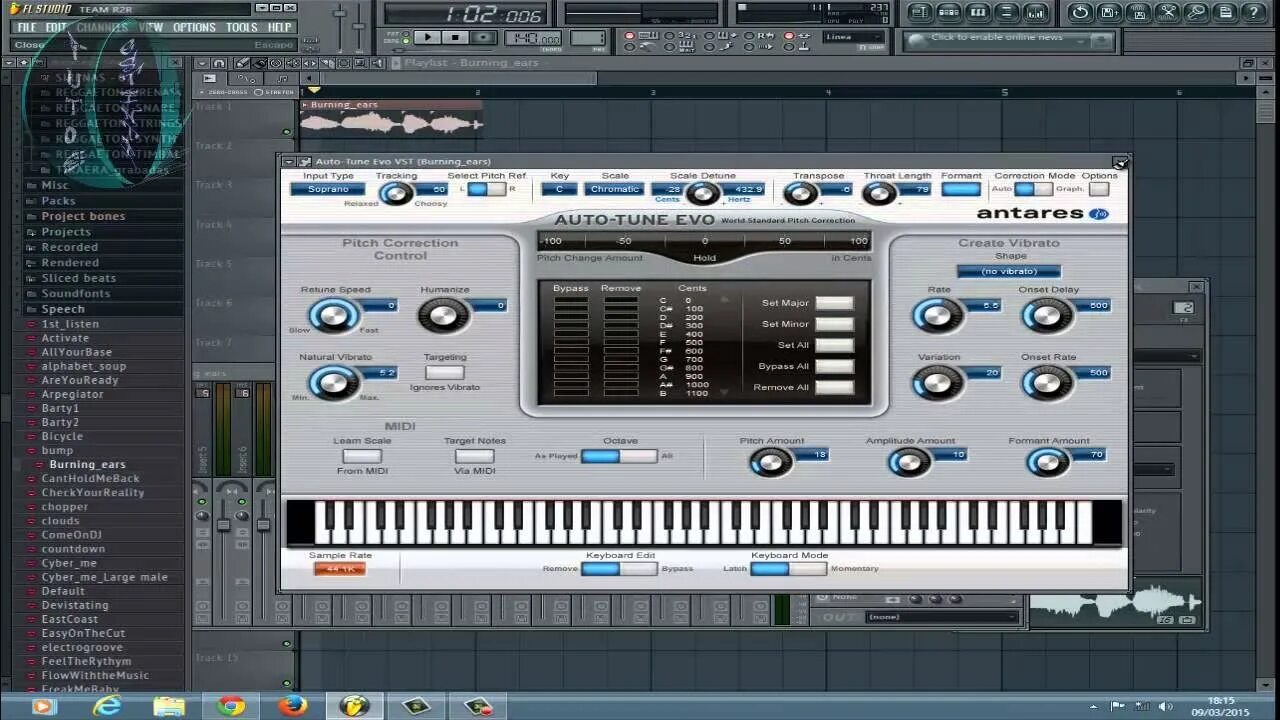The image size is (1280, 720).
Task: Toggle Correction Mode Auto/Graph switch
Action: [x=1034, y=189]
